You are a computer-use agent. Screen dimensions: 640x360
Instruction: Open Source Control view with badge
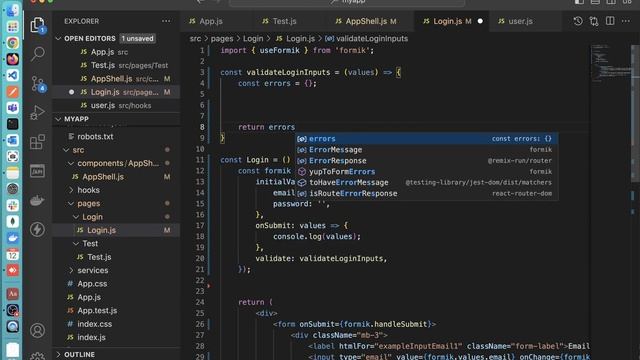38,84
